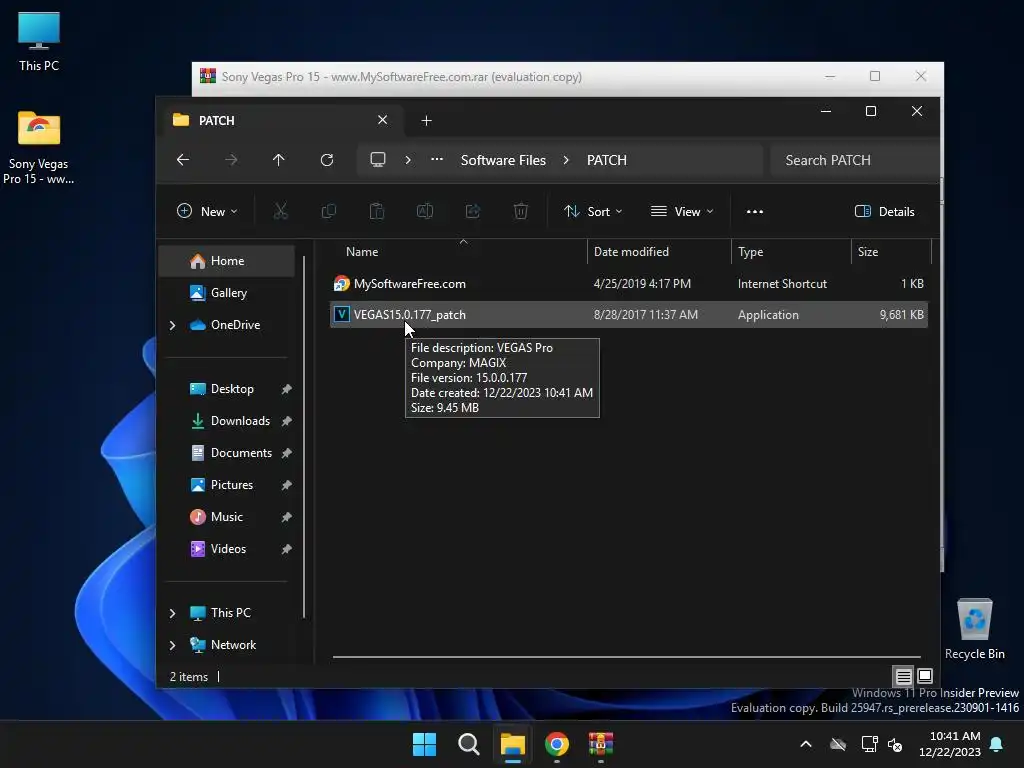Click the Copy toolbar icon

[328, 211]
